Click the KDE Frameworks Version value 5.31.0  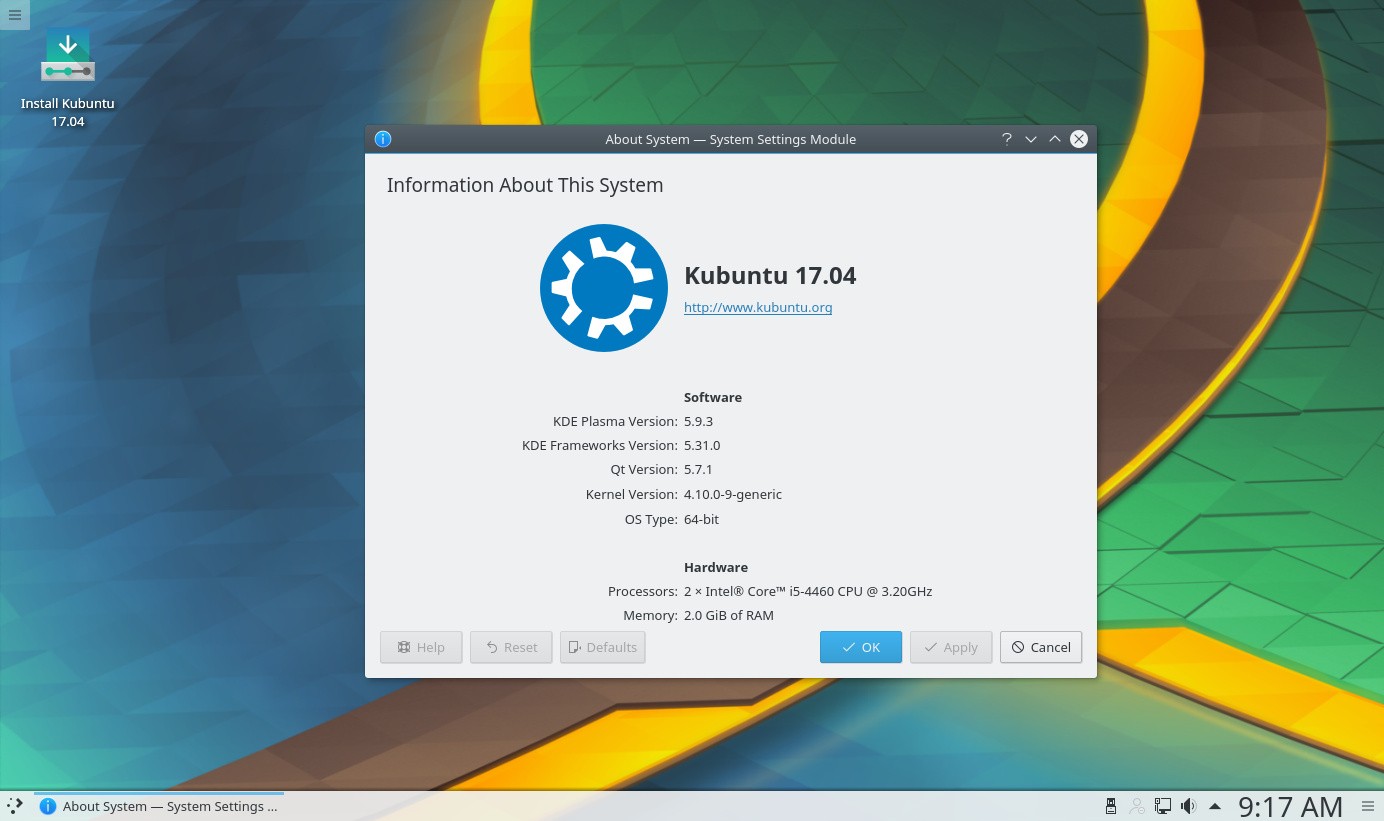tap(702, 445)
